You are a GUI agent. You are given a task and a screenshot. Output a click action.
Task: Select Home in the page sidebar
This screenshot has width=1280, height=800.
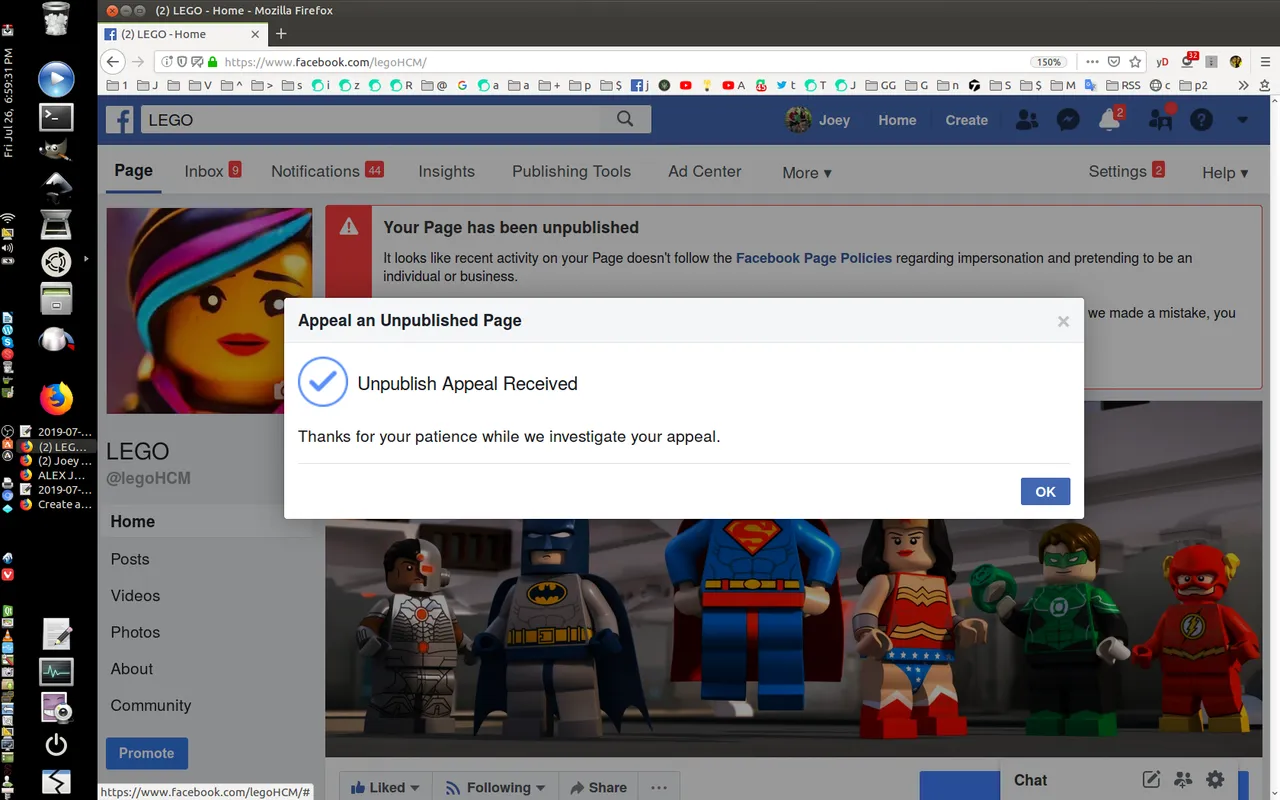pos(133,522)
